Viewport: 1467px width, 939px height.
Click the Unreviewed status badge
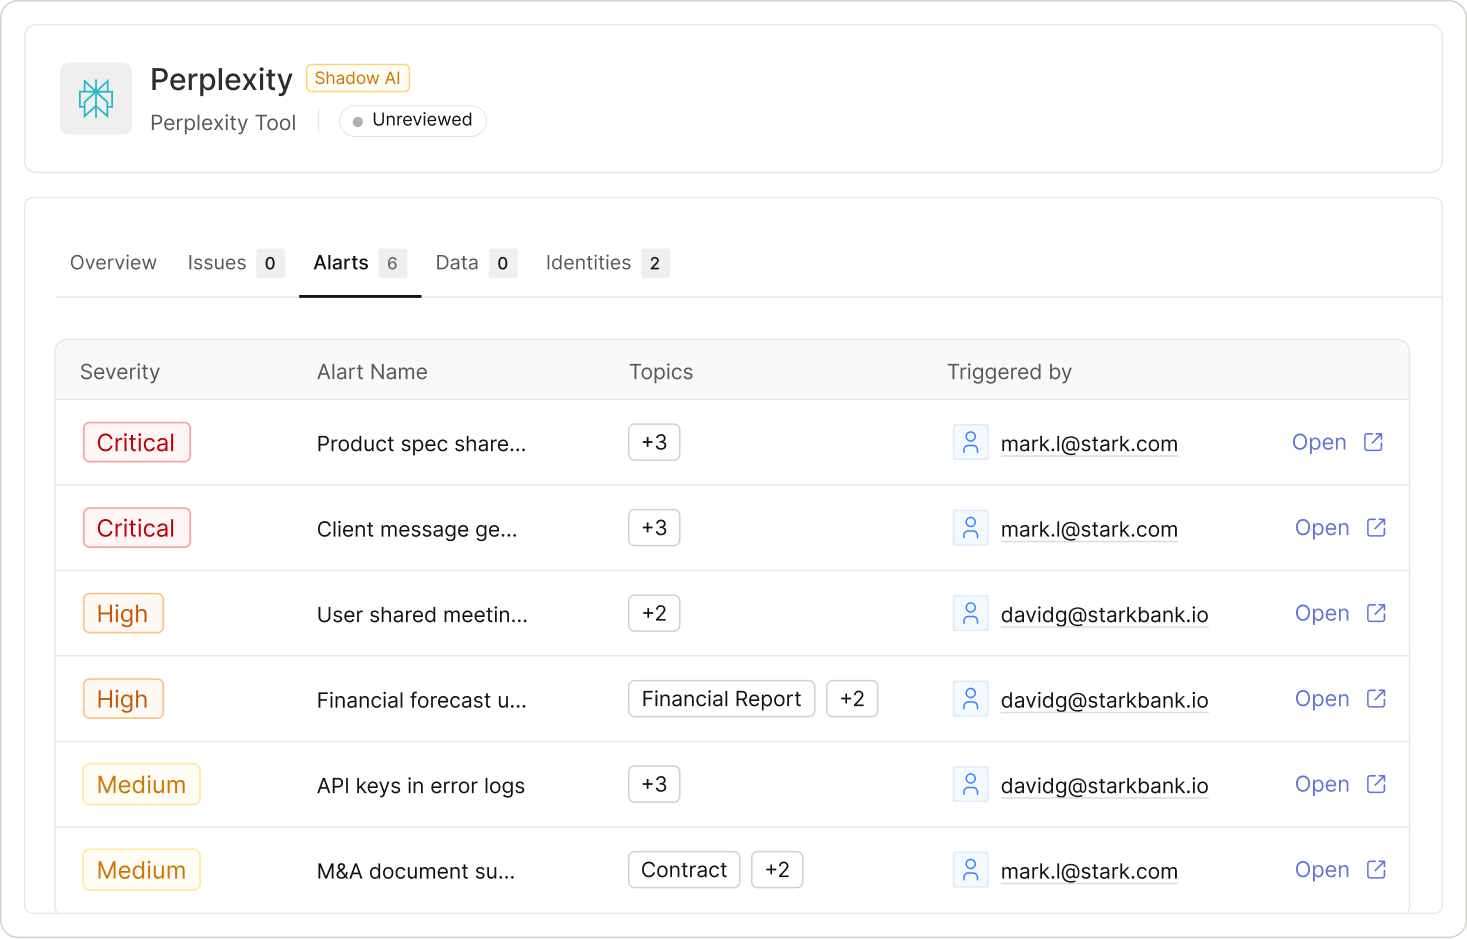pyautogui.click(x=412, y=120)
